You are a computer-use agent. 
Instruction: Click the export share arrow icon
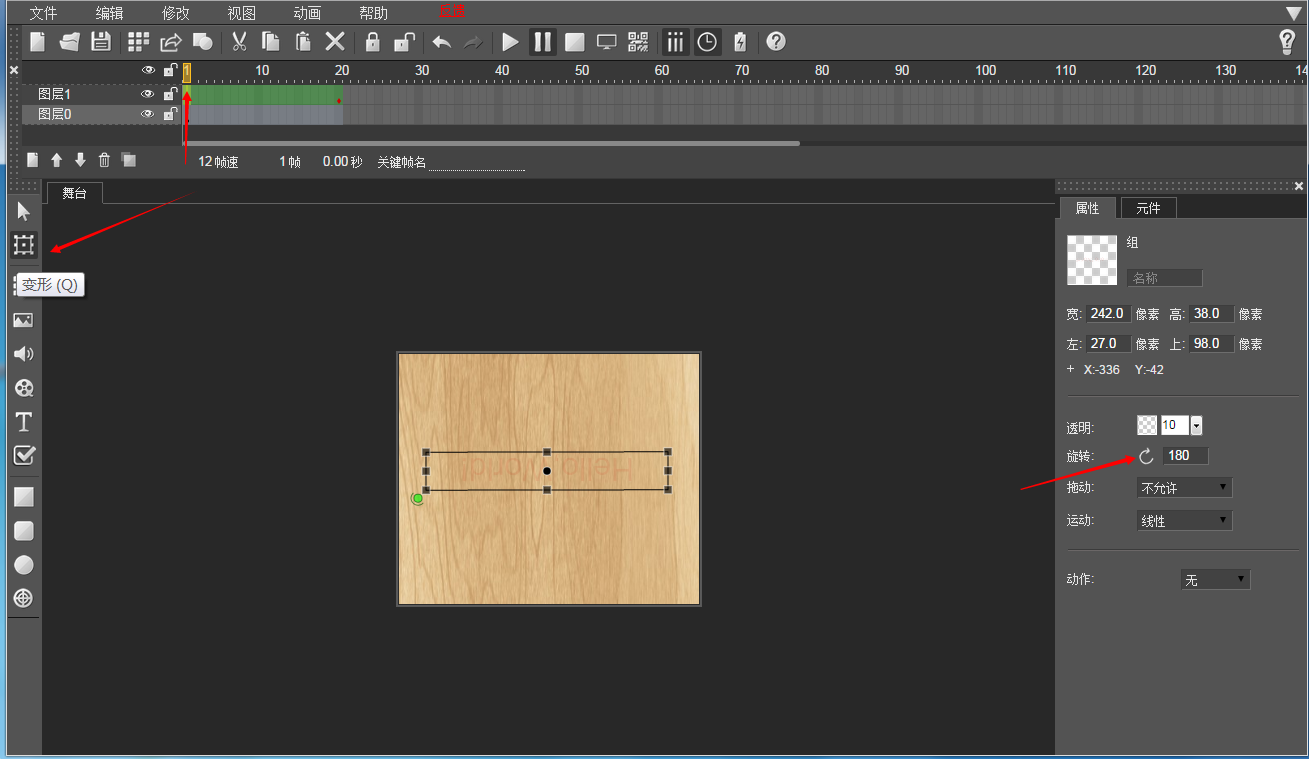(171, 42)
